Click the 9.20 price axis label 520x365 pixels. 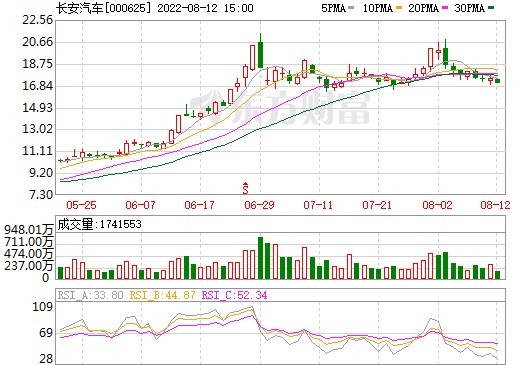[41, 173]
